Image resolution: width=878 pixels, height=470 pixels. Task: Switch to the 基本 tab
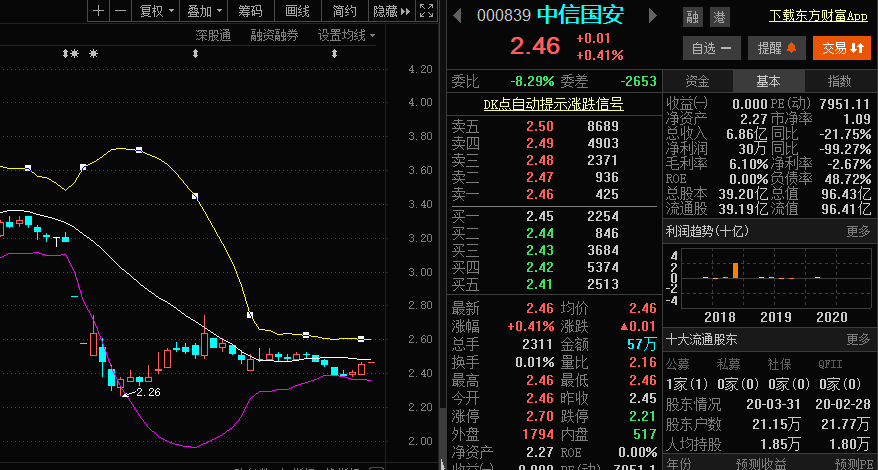pyautogui.click(x=768, y=81)
